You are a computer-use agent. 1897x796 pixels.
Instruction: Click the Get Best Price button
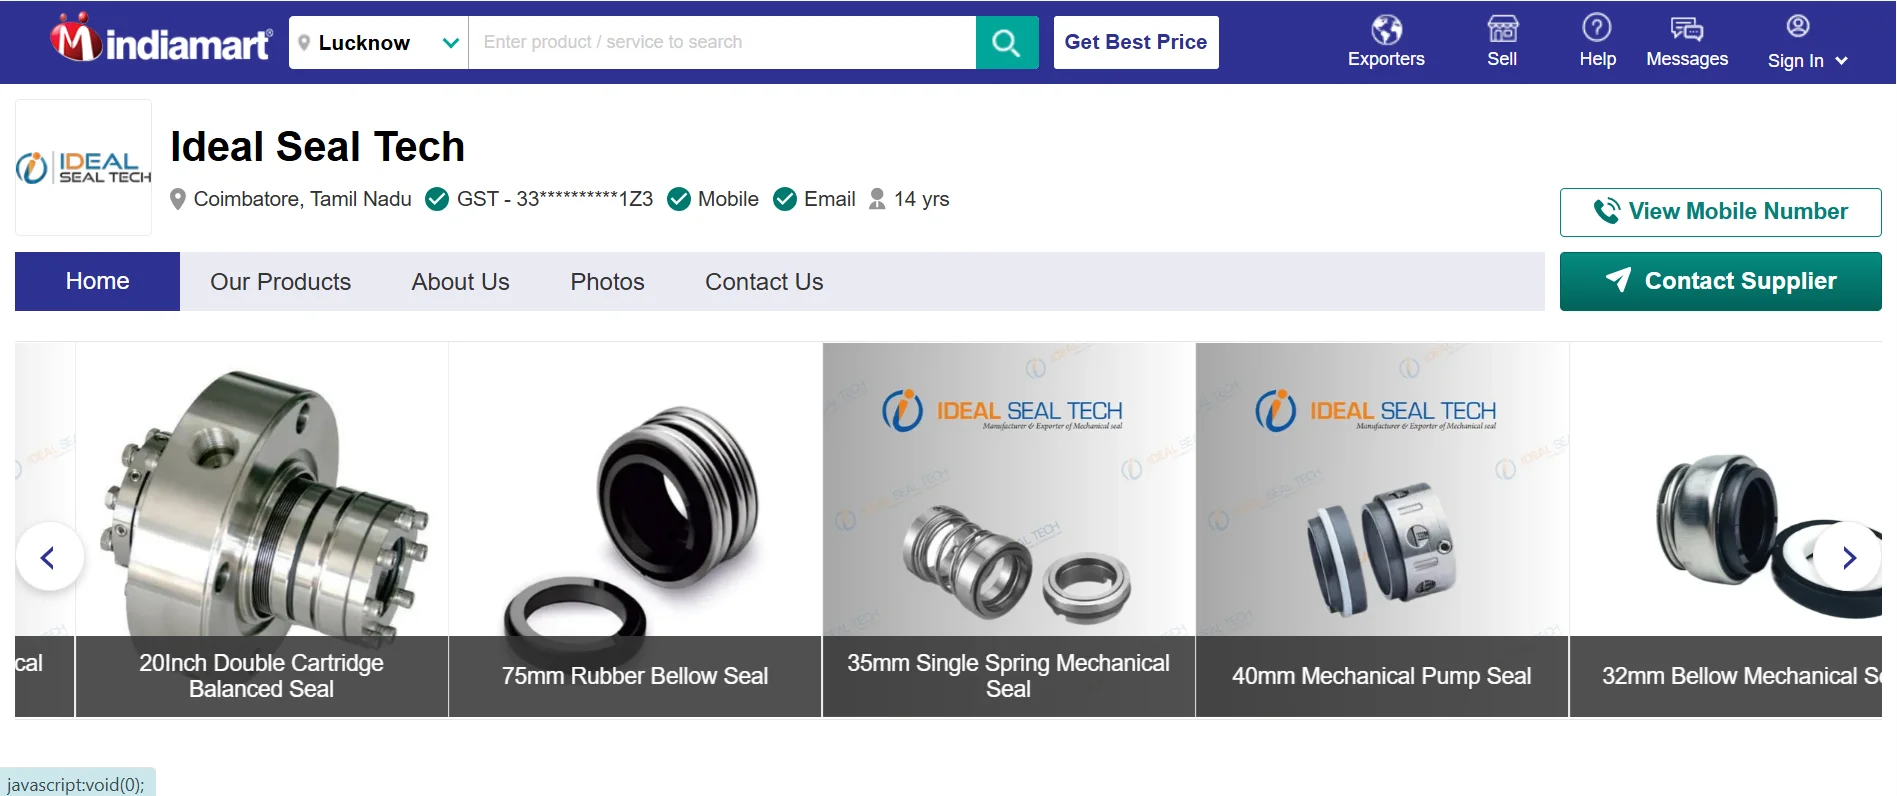[x=1135, y=42]
